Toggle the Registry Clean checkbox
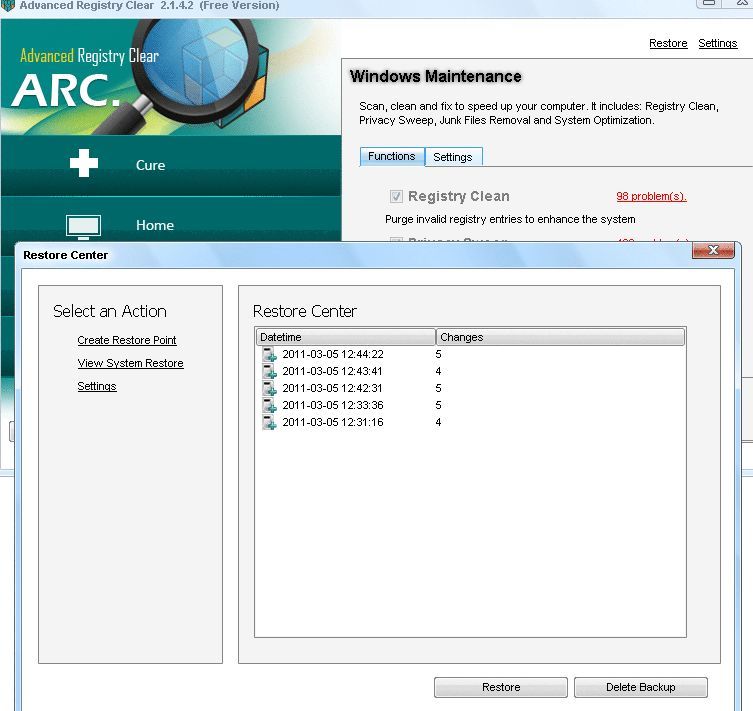 pyautogui.click(x=396, y=196)
